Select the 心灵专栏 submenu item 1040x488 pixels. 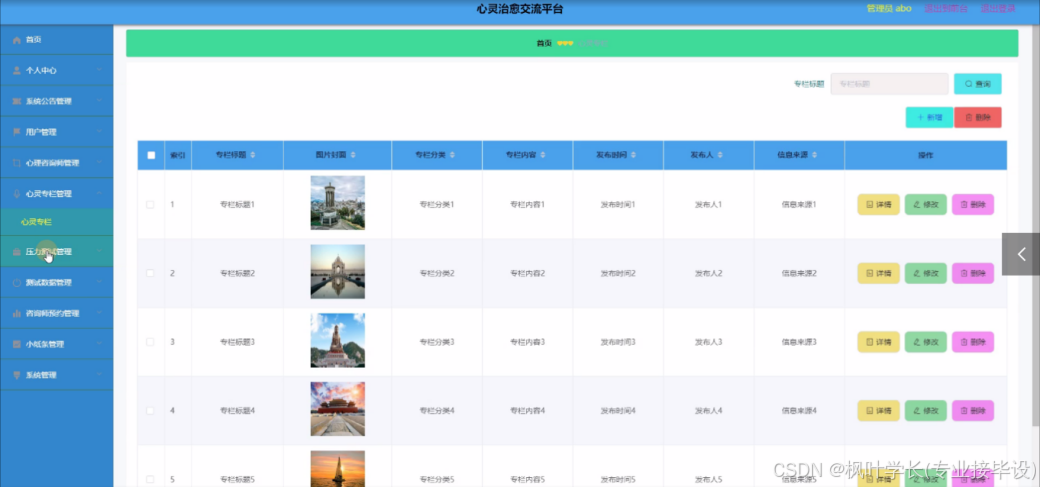(56, 222)
